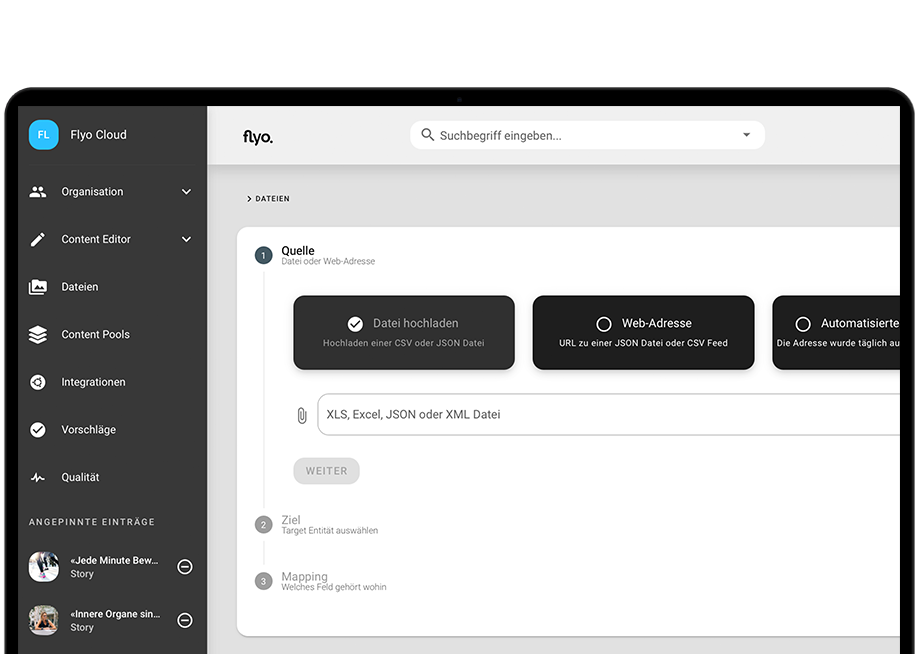The image size is (920, 654).
Task: Open pinned story «Innere Organe sin... thumbnail
Action: 44,620
